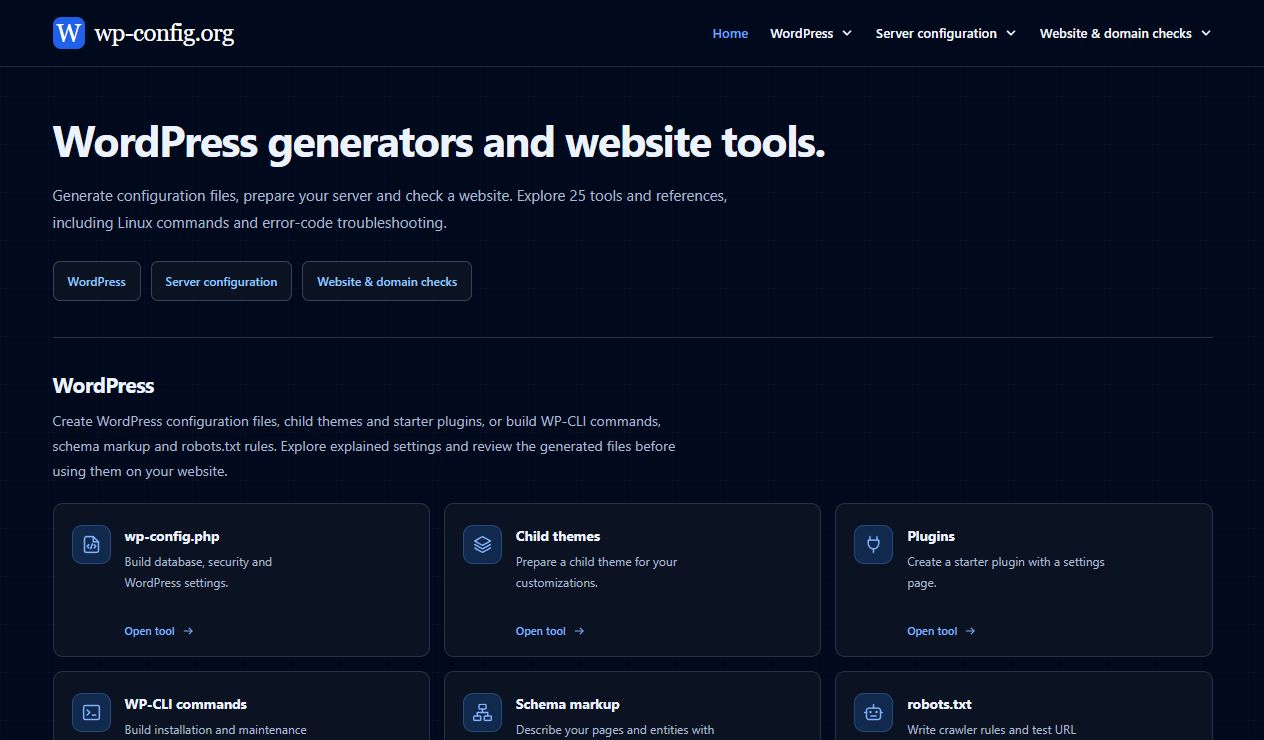
Task: Click the robots.txt robot icon
Action: pyautogui.click(x=873, y=713)
